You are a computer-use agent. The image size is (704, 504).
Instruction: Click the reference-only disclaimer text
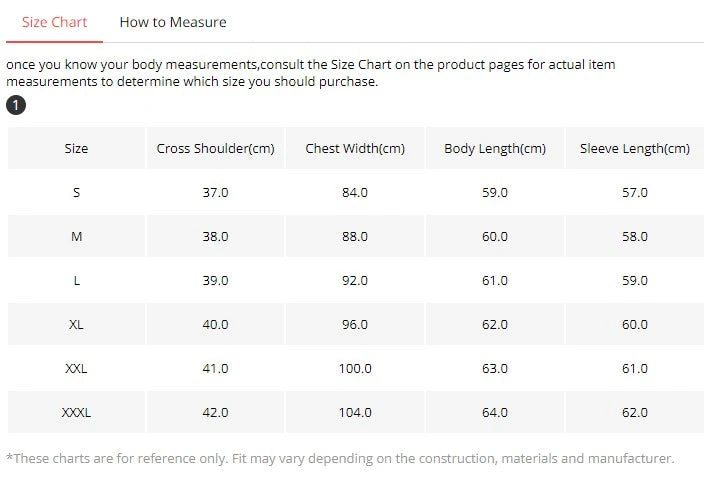tap(340, 458)
